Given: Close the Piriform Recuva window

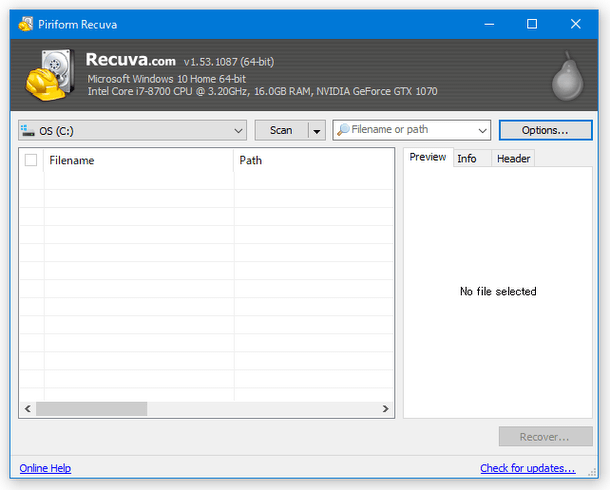Looking at the screenshot, I should tap(576, 24).
